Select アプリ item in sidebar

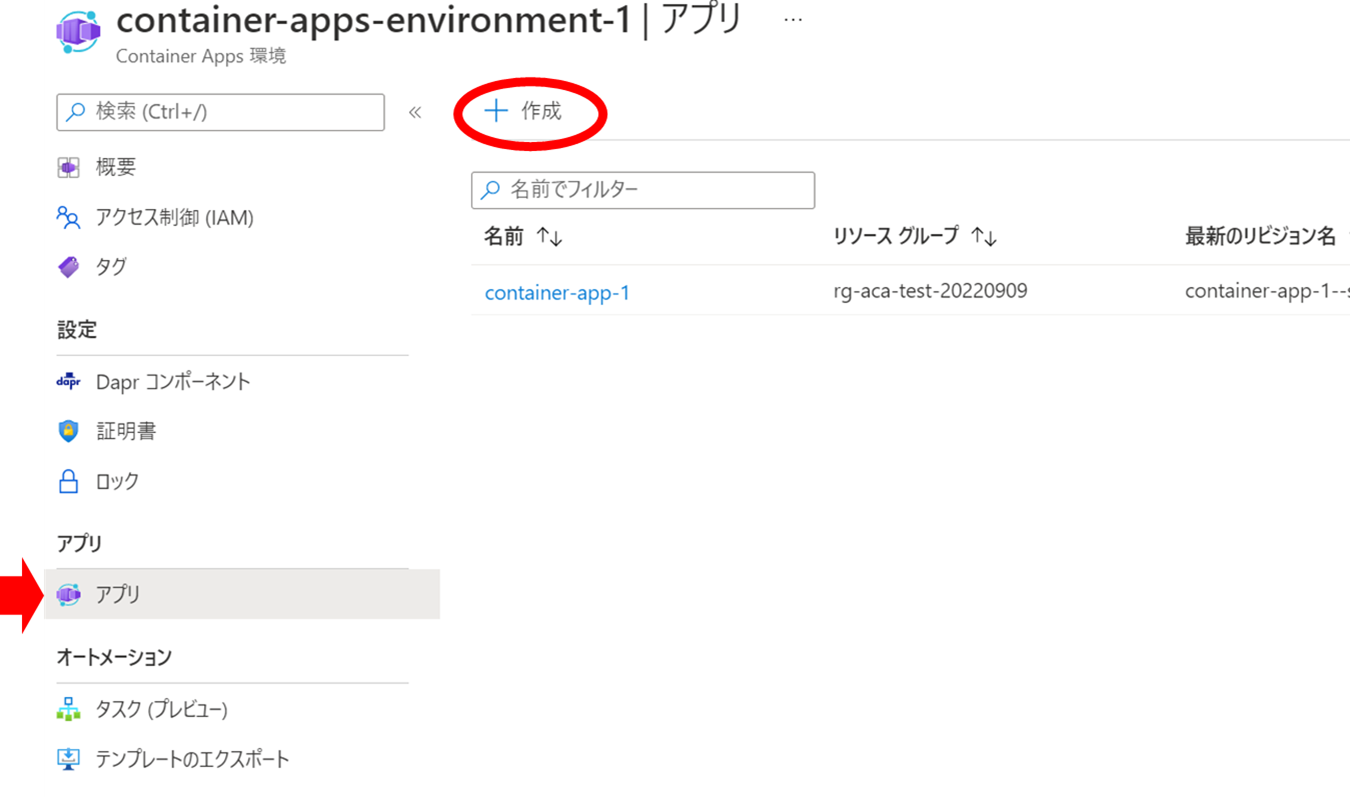click(242, 594)
